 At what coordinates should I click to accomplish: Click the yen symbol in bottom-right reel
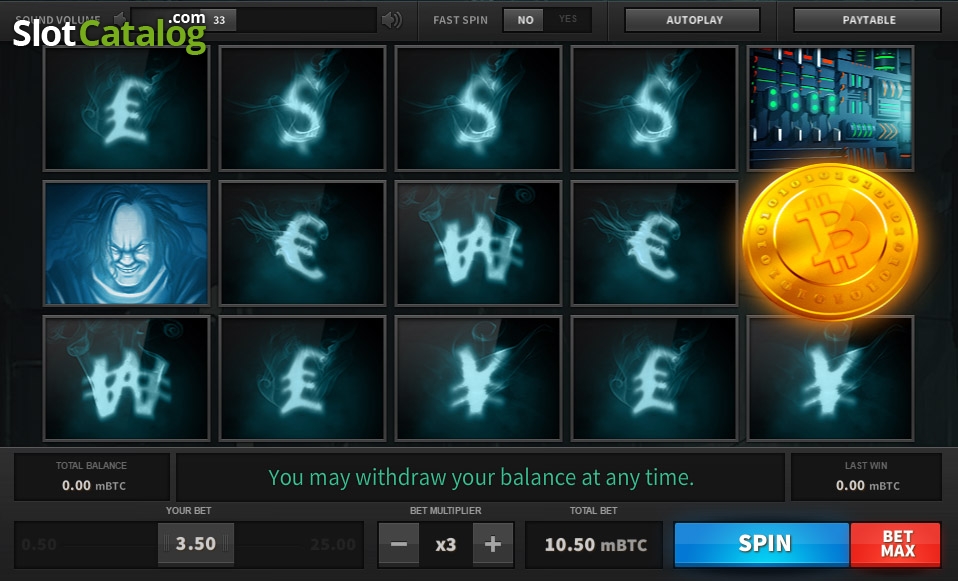[x=830, y=378]
